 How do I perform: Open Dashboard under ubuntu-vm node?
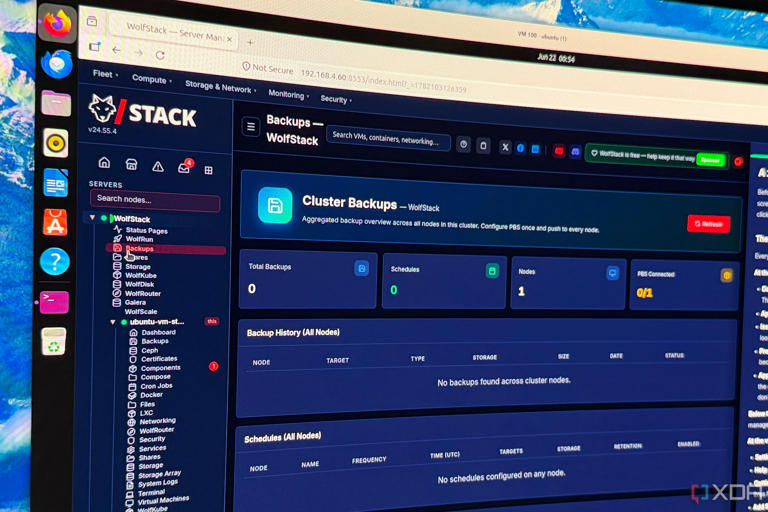pos(158,332)
